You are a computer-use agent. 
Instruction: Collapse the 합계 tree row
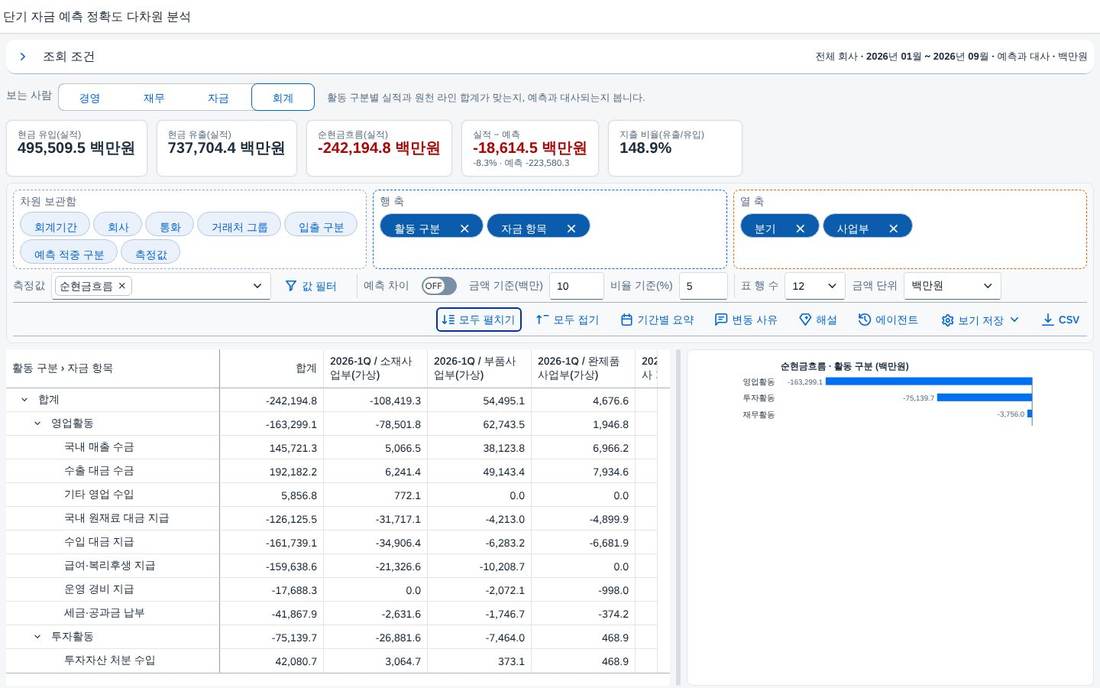[25, 400]
